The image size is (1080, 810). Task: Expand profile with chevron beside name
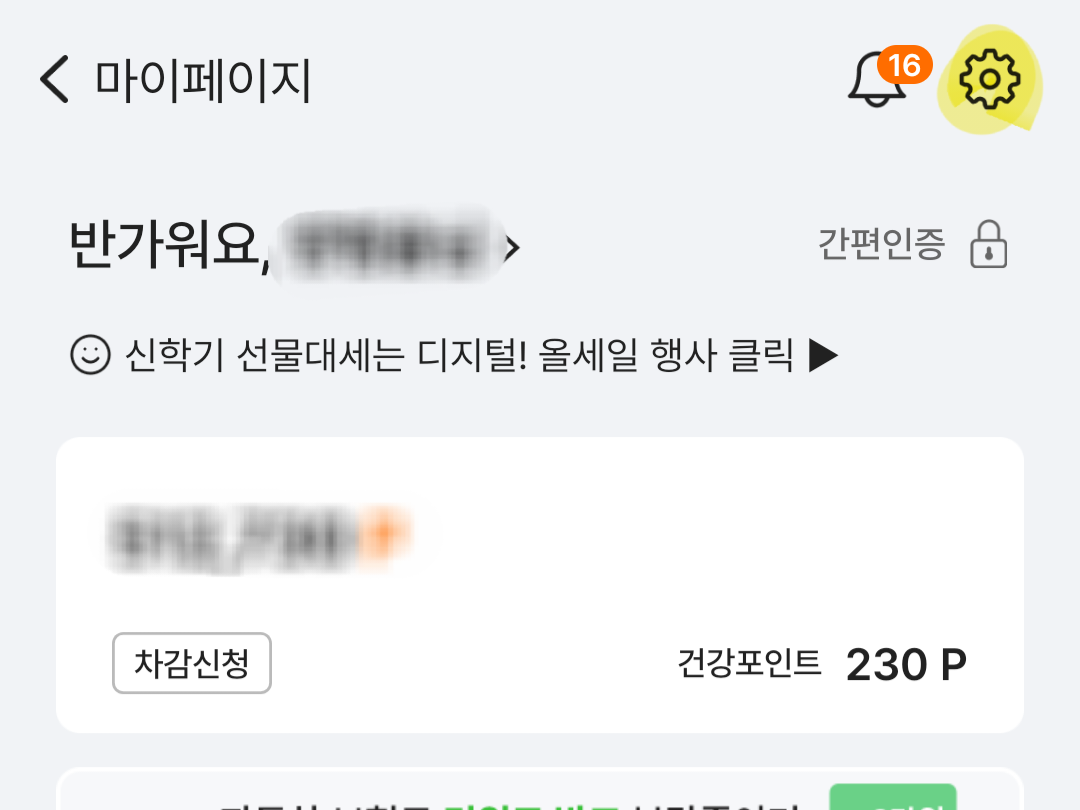512,248
